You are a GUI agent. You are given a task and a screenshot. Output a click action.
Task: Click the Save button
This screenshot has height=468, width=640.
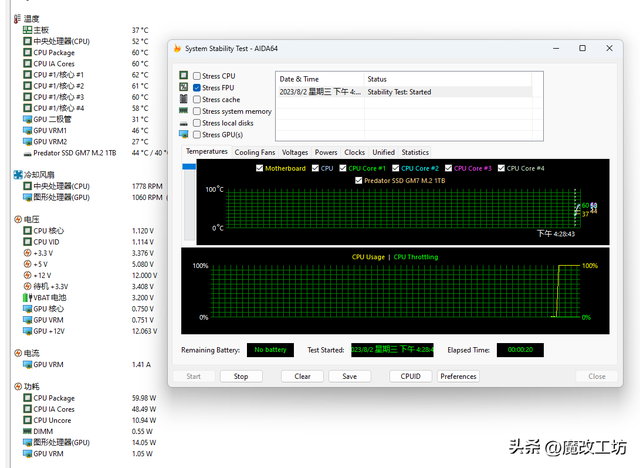point(349,376)
